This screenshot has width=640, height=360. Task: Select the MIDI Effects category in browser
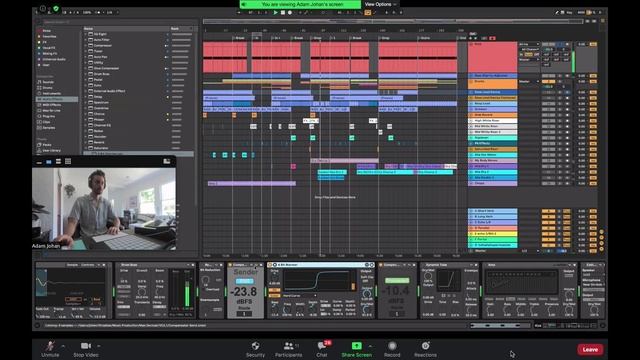click(x=51, y=105)
